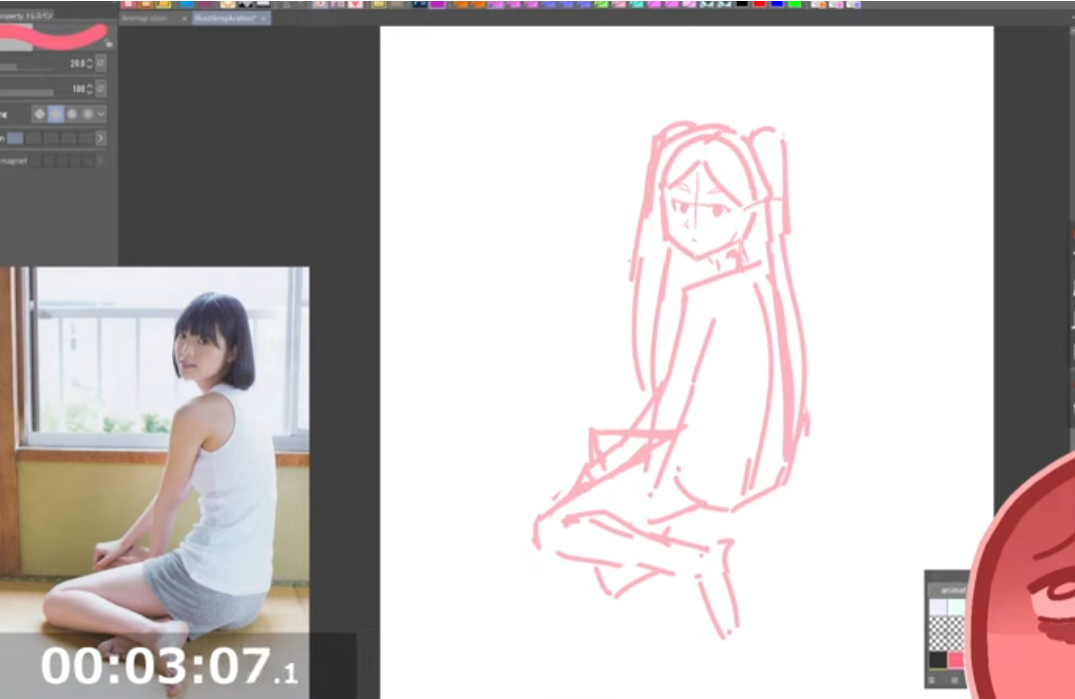The width and height of the screenshot is (1075, 699).
Task: Click the solid magenta square toolbar icon
Action: pos(437,3)
